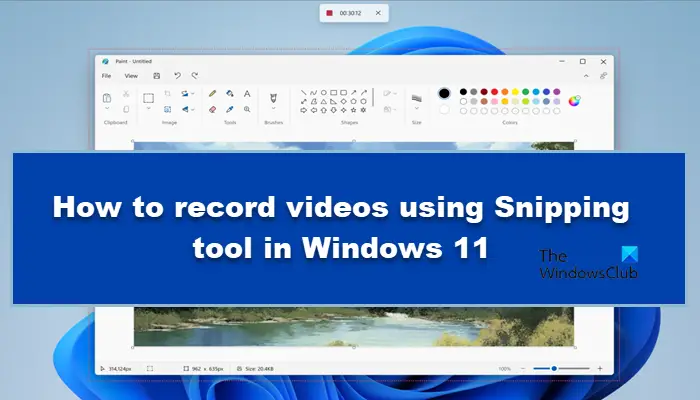
Task: Open the Edit colors rainbow wheel
Action: pos(574,101)
